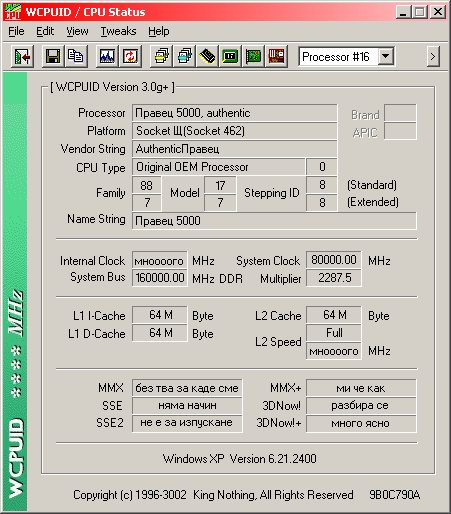This screenshot has width=451, height=514.
Task: Click 'Windows XP Version 6.21.2400' text
Action: click(x=239, y=459)
